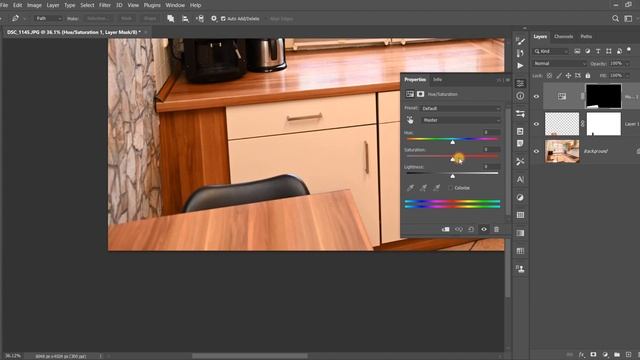Open the Path mode dropdown

tap(48, 18)
